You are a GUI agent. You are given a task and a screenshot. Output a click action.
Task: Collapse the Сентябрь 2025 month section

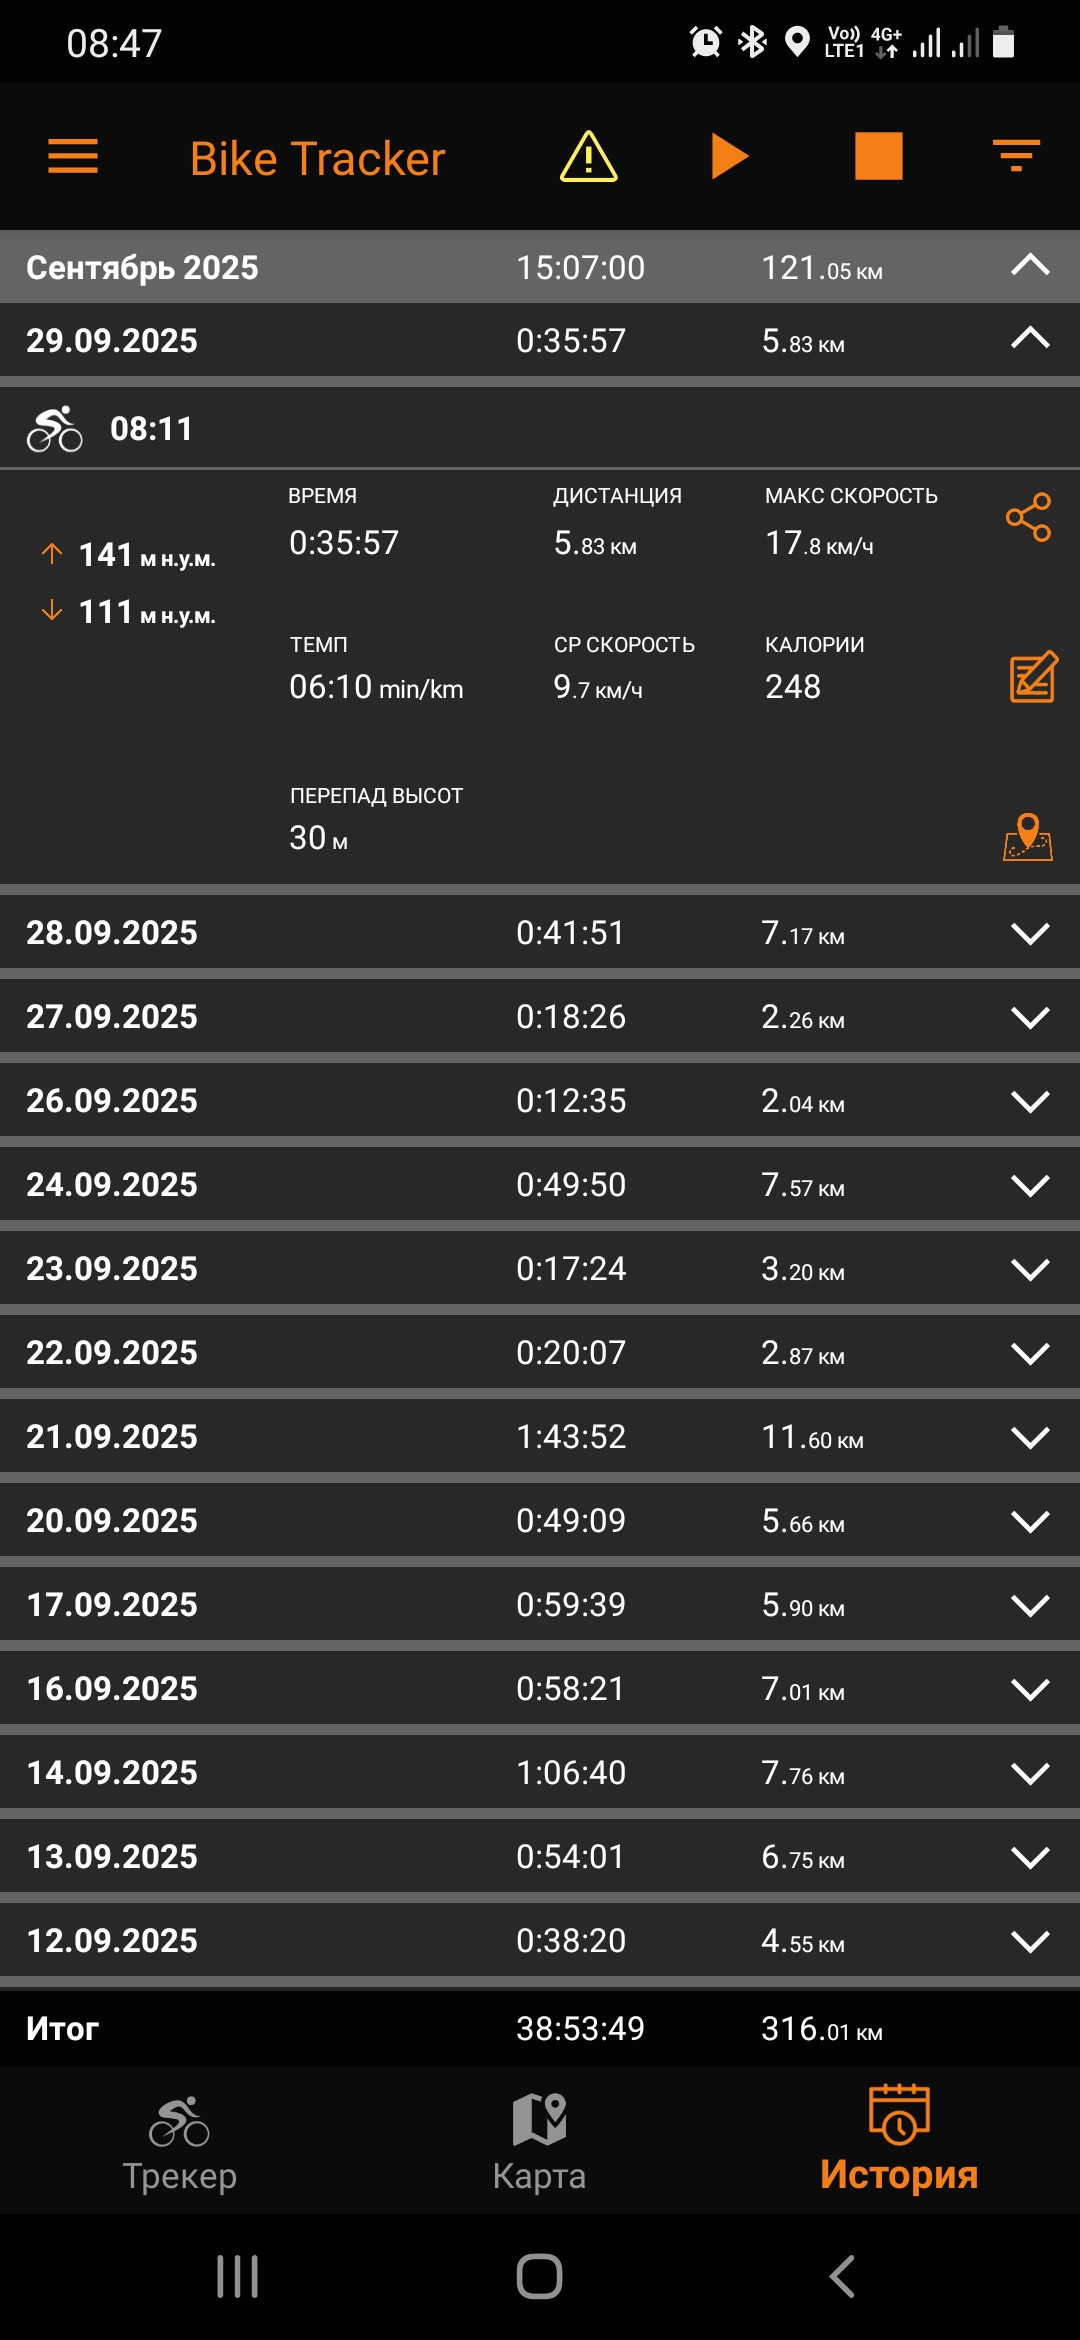(x=1030, y=267)
